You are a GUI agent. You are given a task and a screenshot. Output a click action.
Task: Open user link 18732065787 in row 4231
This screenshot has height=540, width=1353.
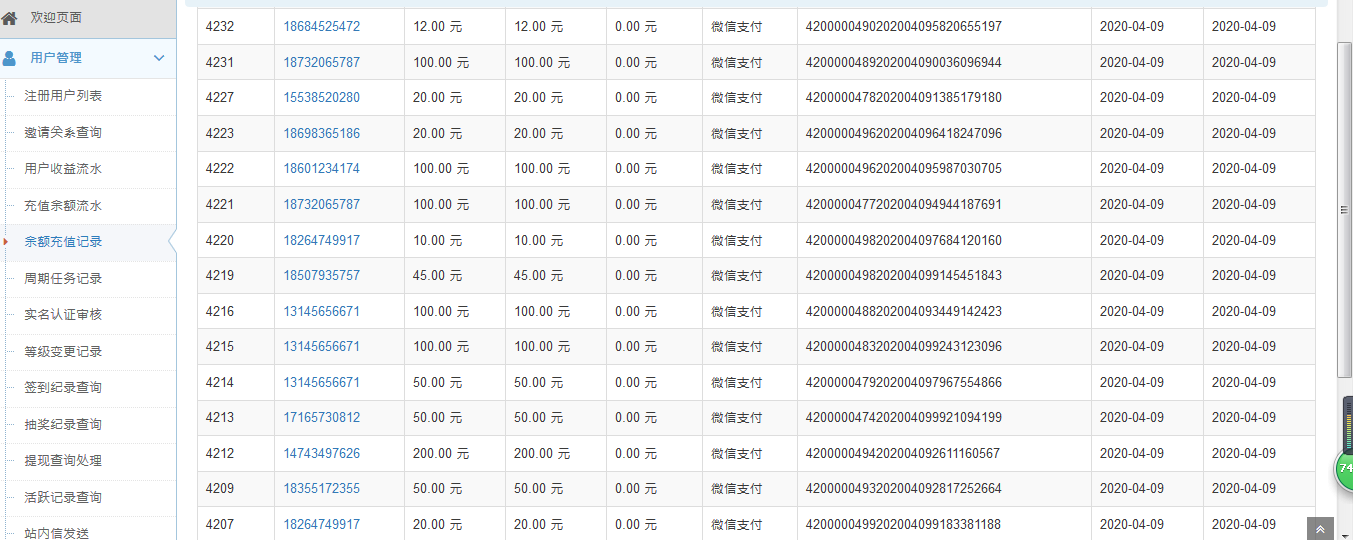(321, 62)
